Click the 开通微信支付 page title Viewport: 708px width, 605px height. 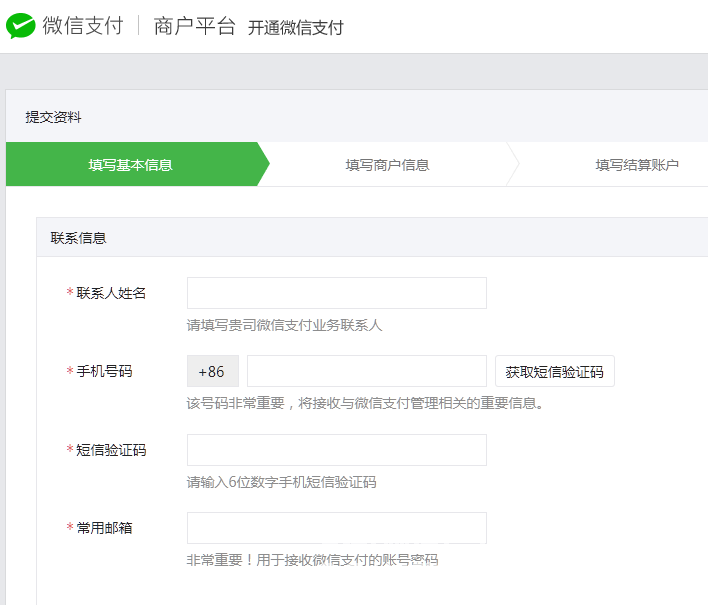point(296,28)
